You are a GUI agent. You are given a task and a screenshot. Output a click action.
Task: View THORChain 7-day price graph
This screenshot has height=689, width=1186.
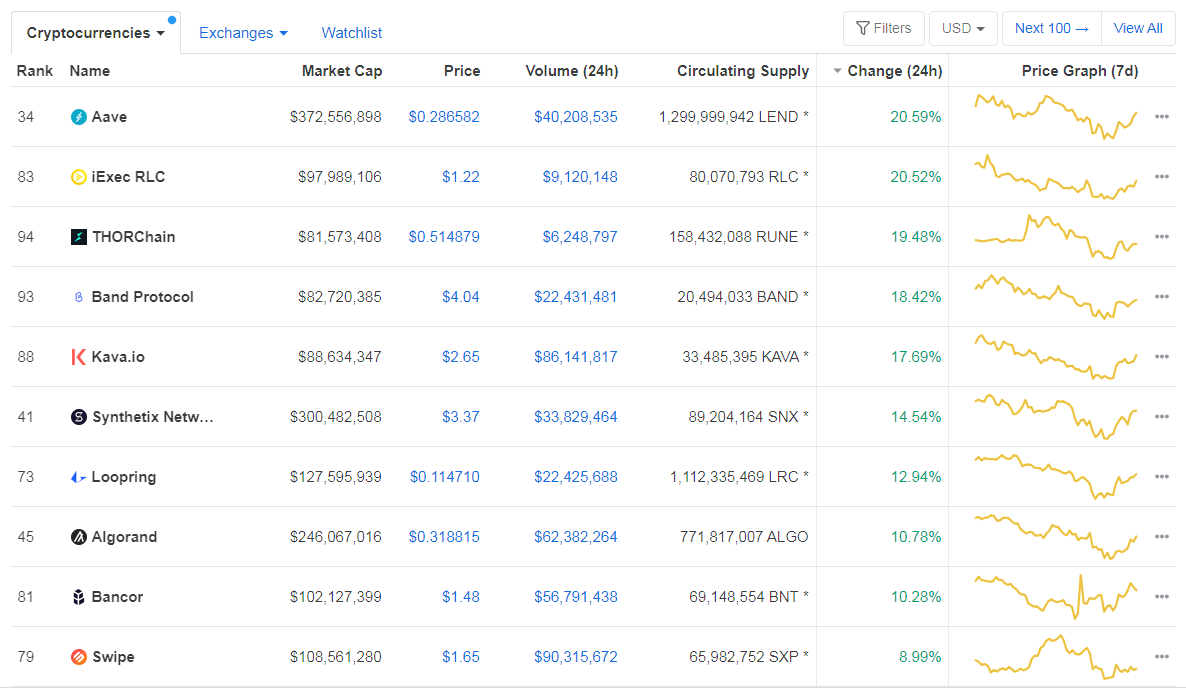click(x=1056, y=237)
